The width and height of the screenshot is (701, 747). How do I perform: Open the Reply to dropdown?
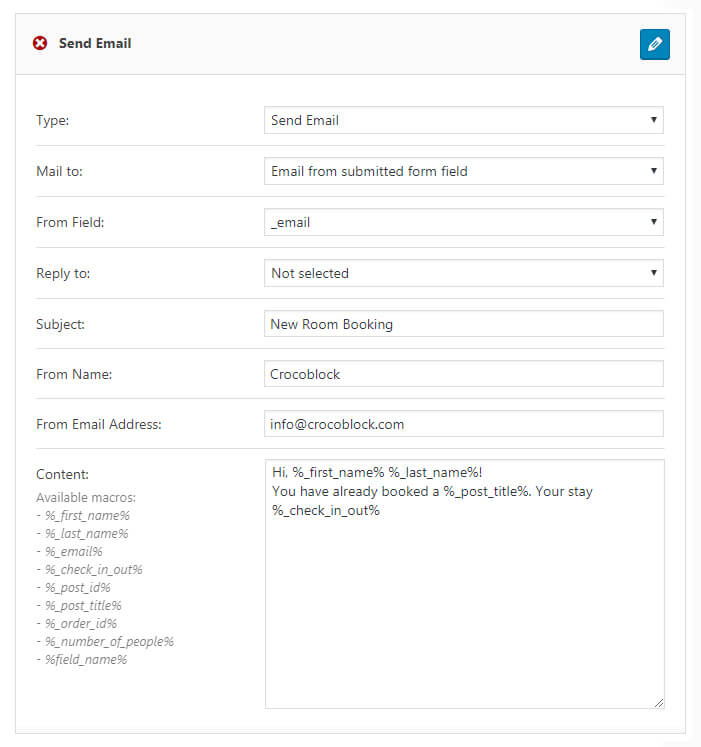tap(464, 273)
